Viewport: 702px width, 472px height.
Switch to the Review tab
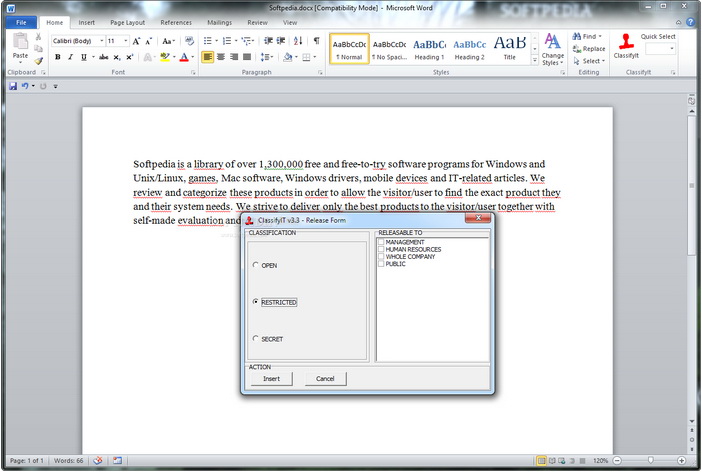257,22
